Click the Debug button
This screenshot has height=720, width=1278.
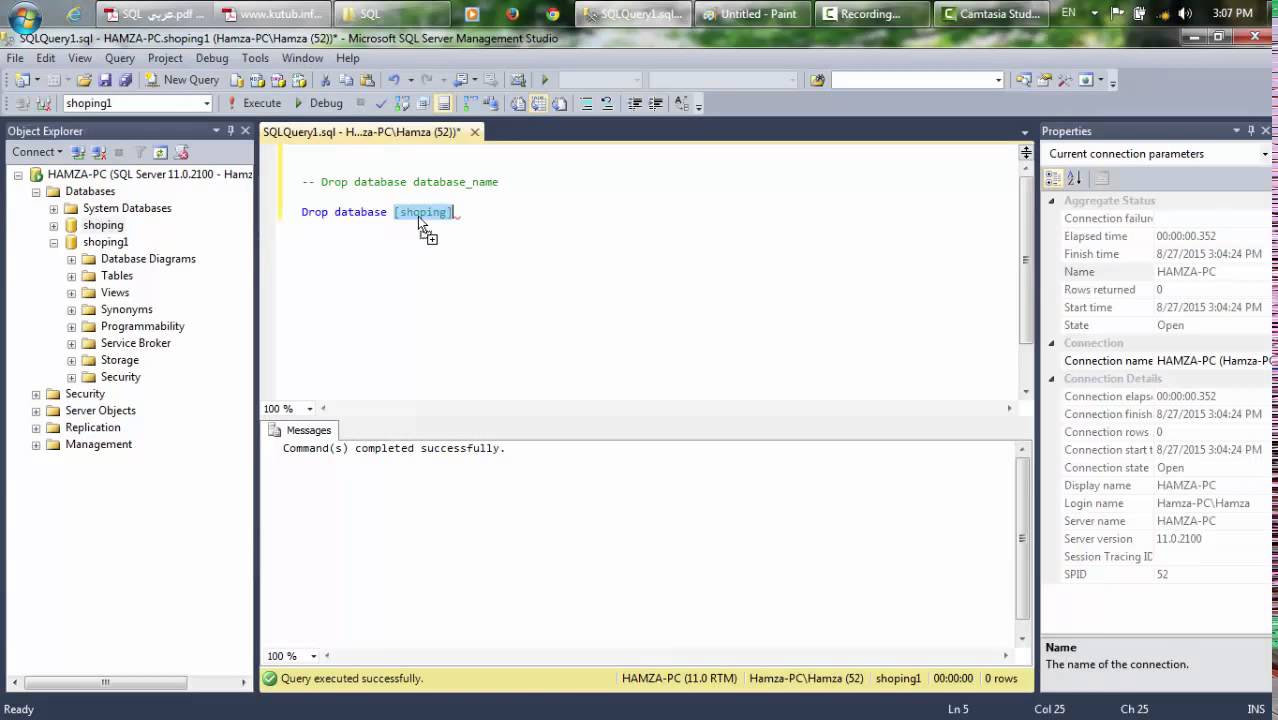pyautogui.click(x=318, y=103)
